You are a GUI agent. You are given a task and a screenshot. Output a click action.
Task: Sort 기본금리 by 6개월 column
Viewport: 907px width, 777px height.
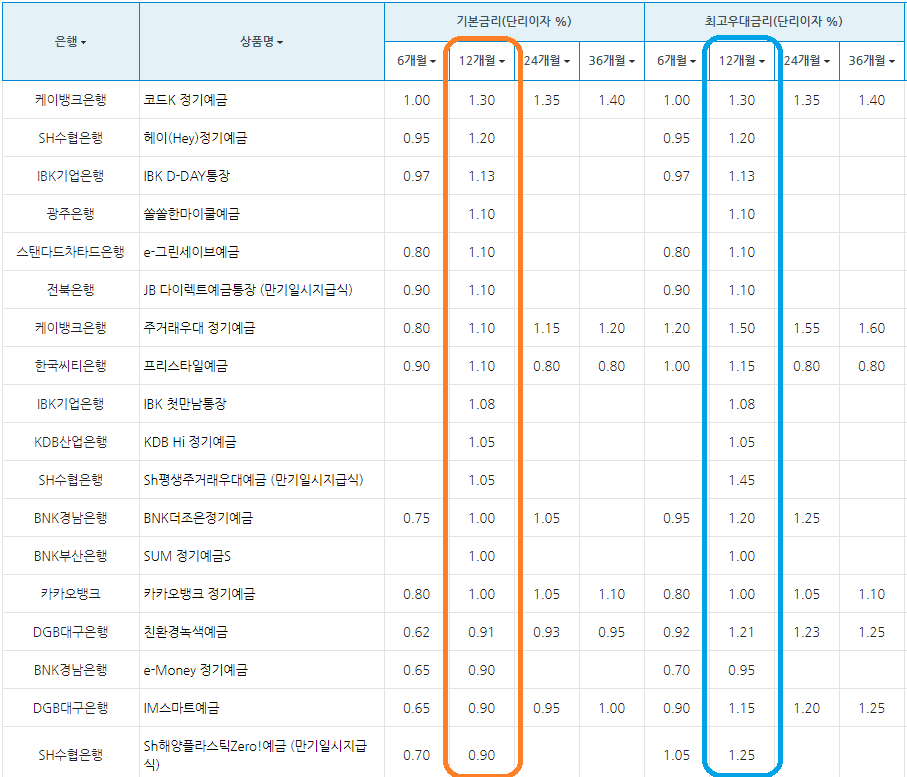point(416,61)
